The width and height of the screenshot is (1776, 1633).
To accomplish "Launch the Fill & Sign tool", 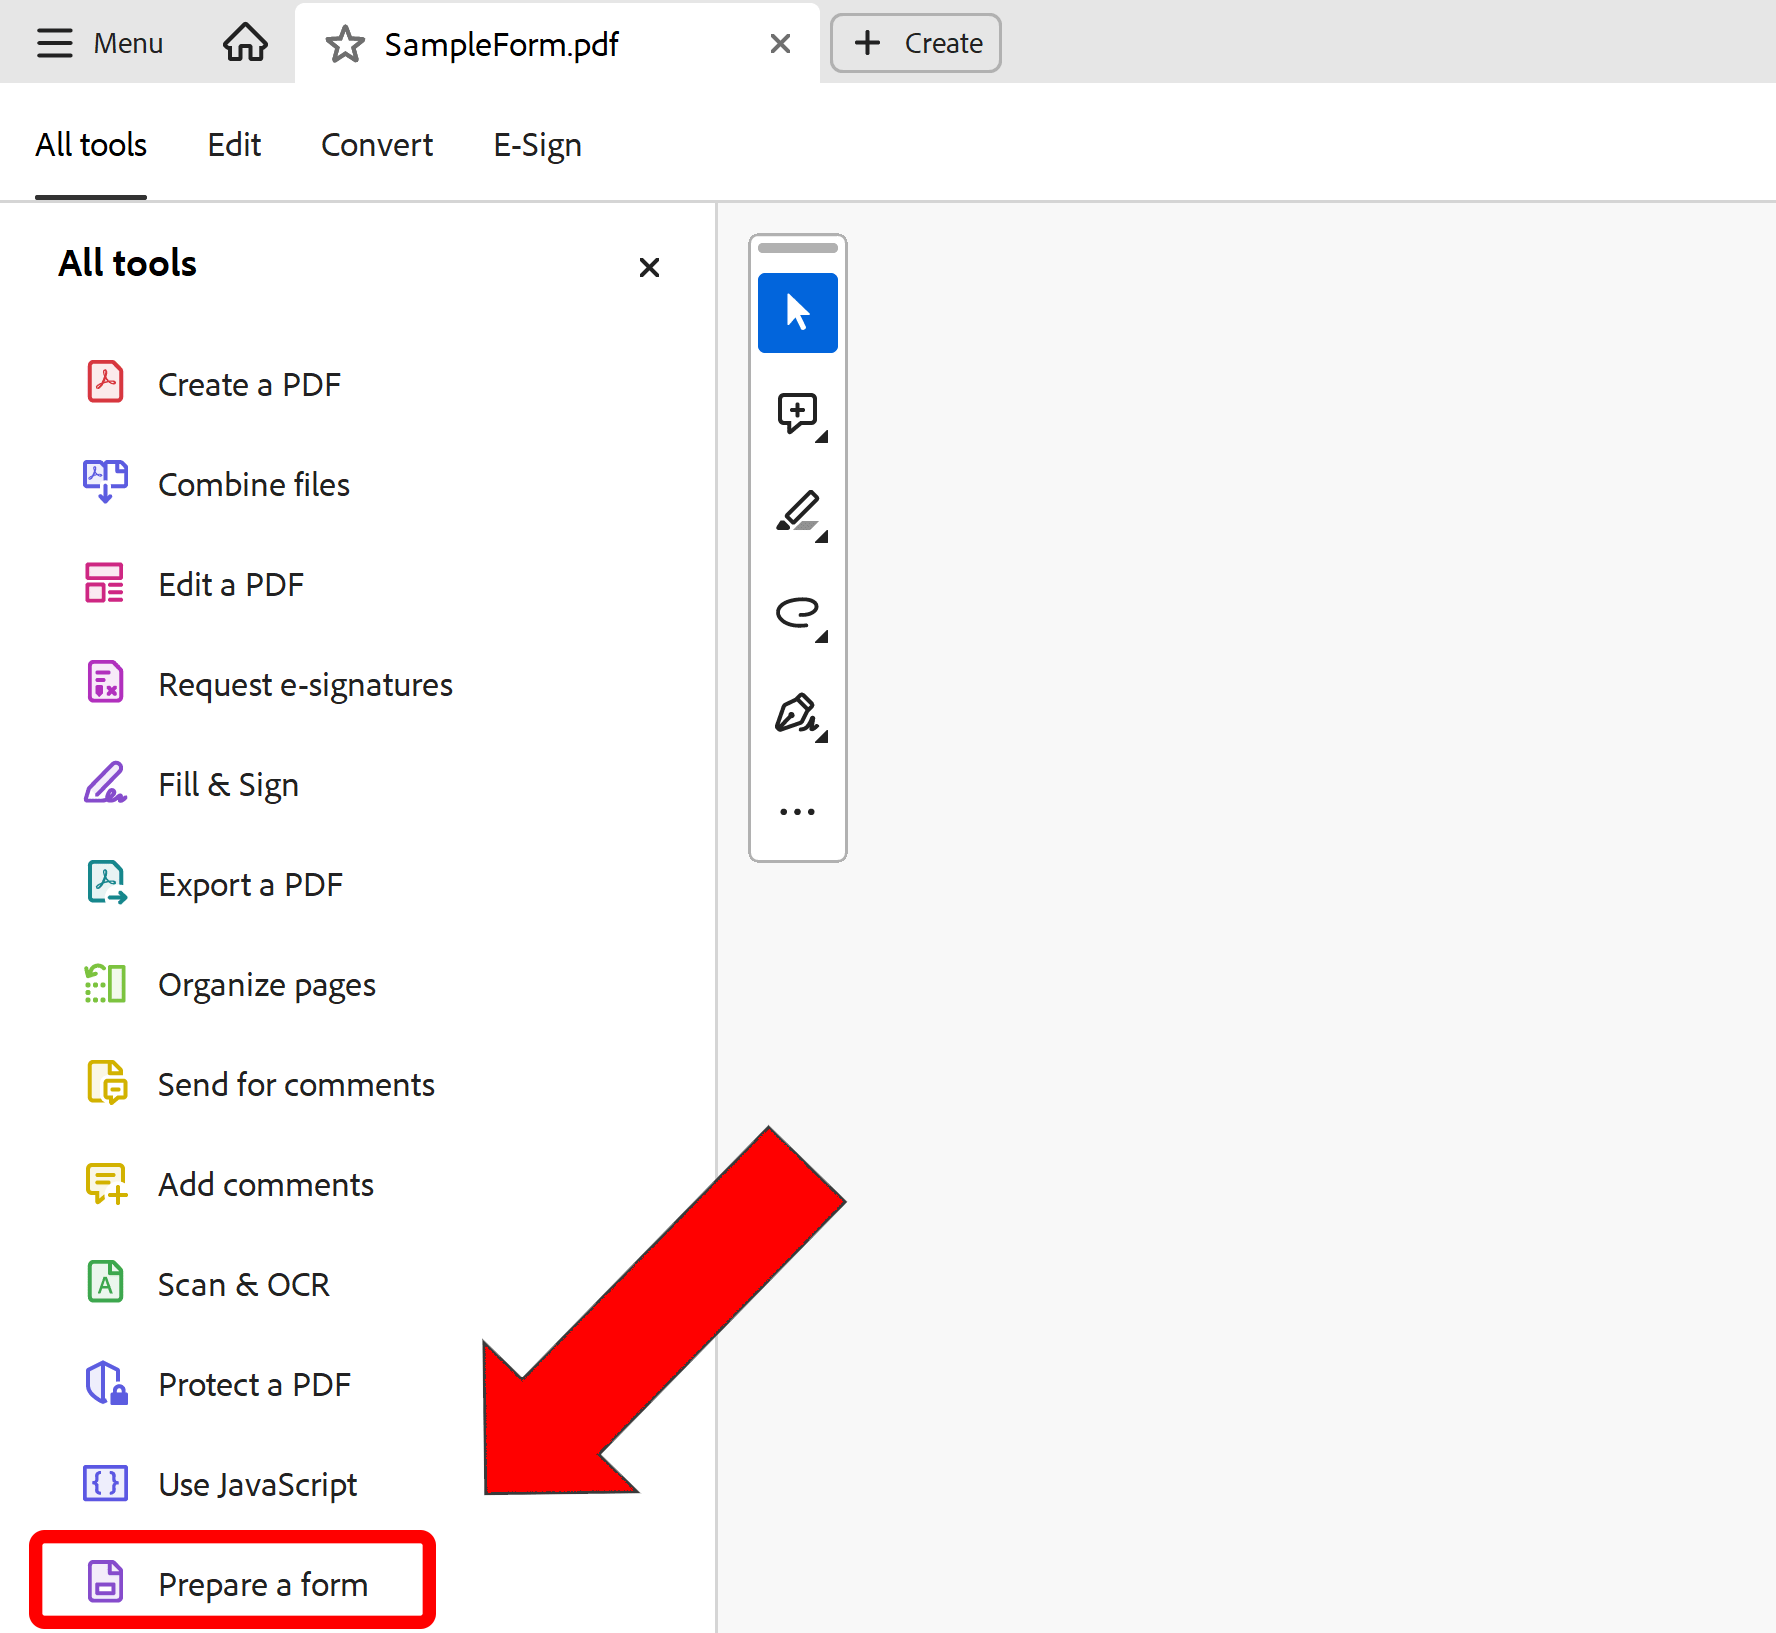I will (x=228, y=784).
